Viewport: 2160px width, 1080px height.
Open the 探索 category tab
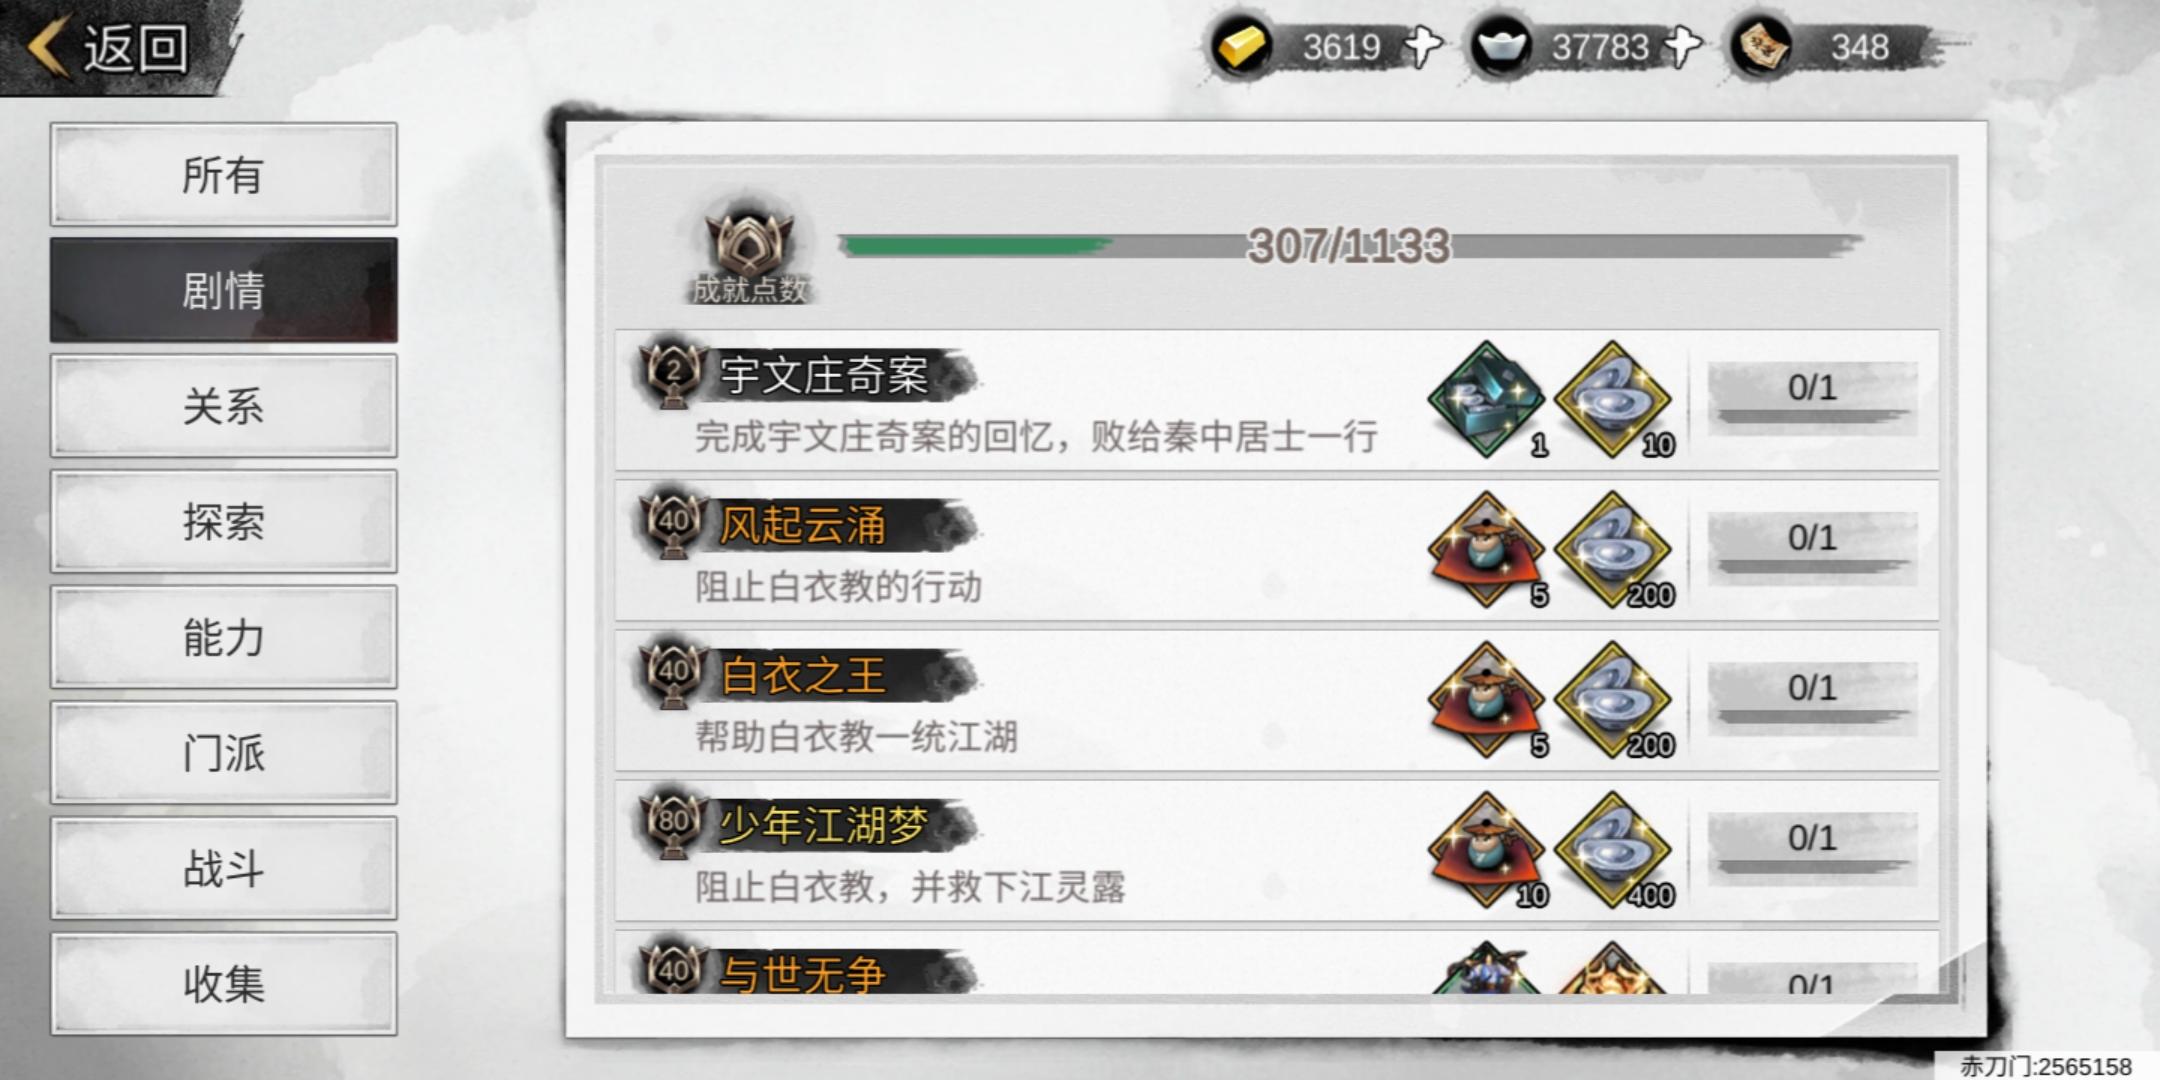pyautogui.click(x=224, y=521)
